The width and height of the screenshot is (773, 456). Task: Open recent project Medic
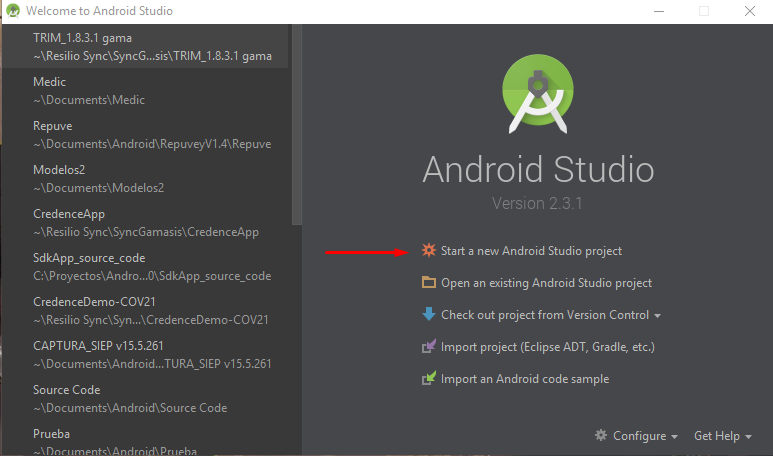click(x=146, y=90)
